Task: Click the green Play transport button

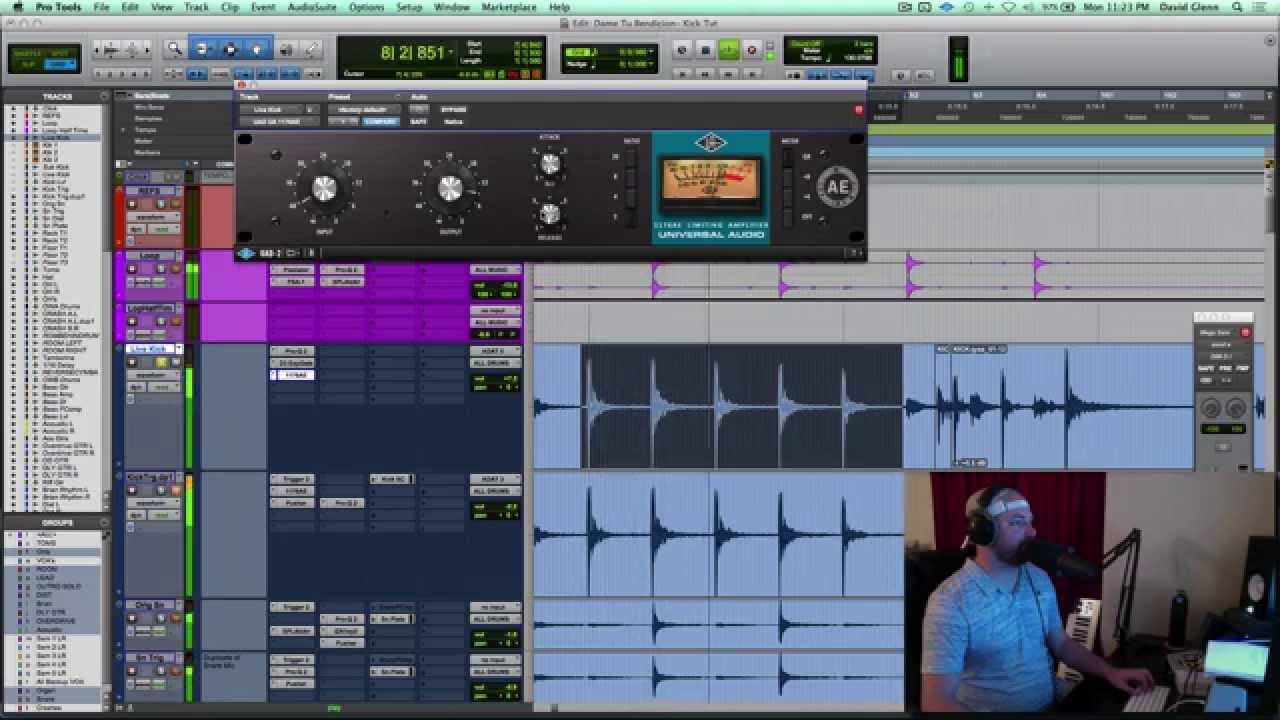Action: click(729, 49)
